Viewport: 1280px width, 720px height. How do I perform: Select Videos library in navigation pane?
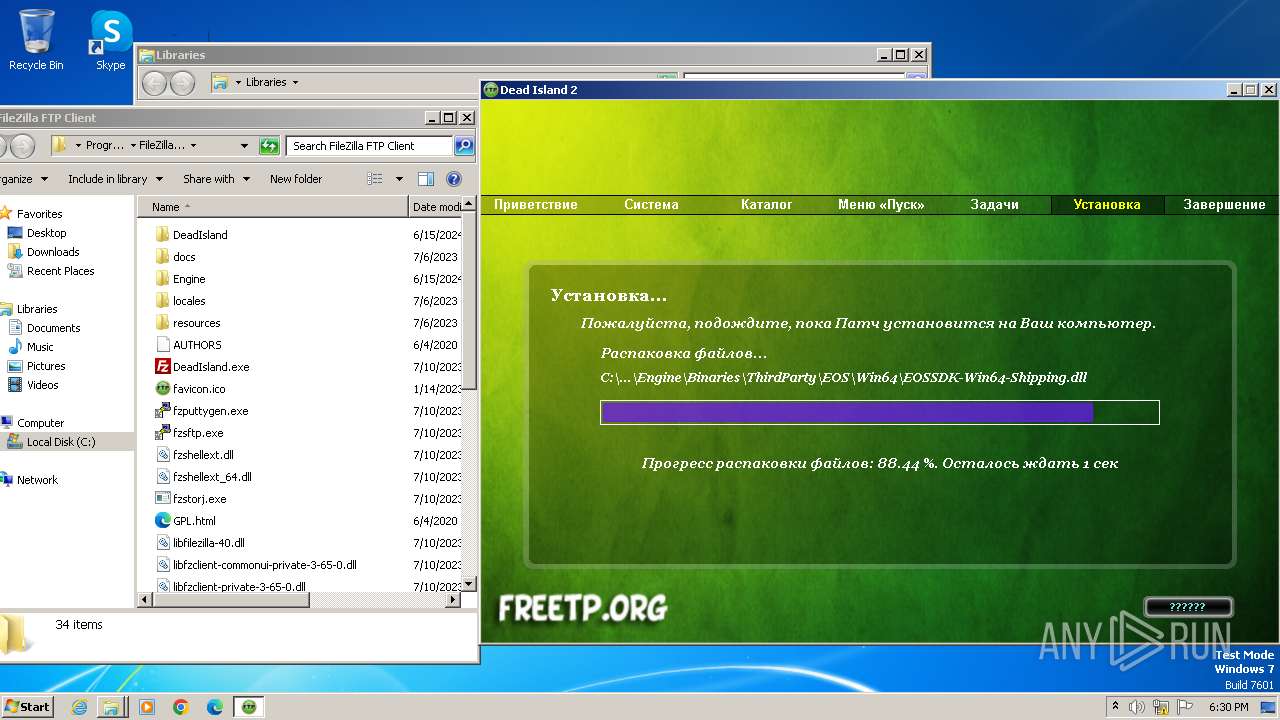33,385
